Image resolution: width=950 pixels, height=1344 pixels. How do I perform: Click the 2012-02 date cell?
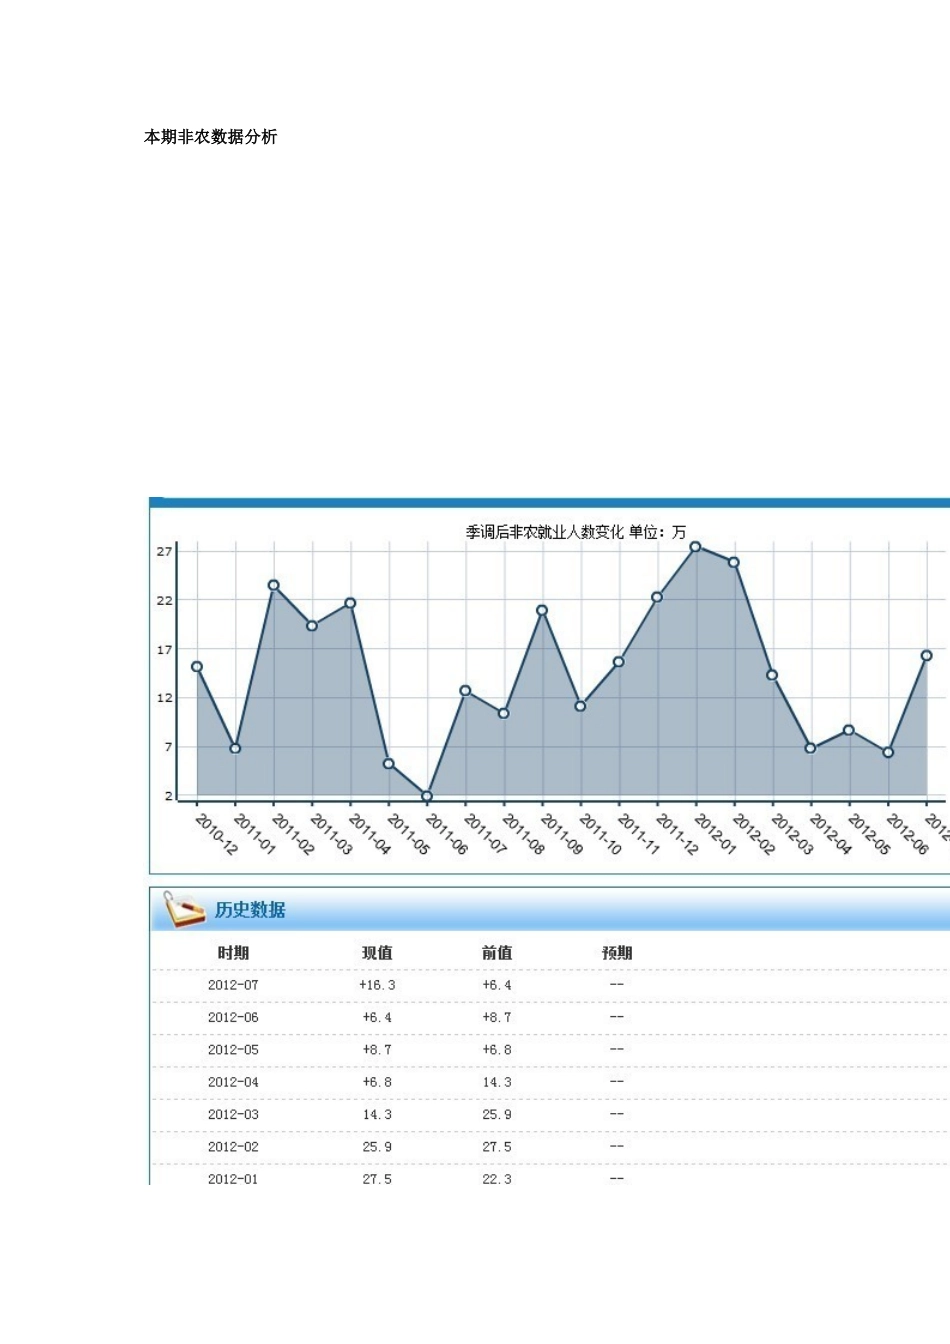tap(233, 1147)
